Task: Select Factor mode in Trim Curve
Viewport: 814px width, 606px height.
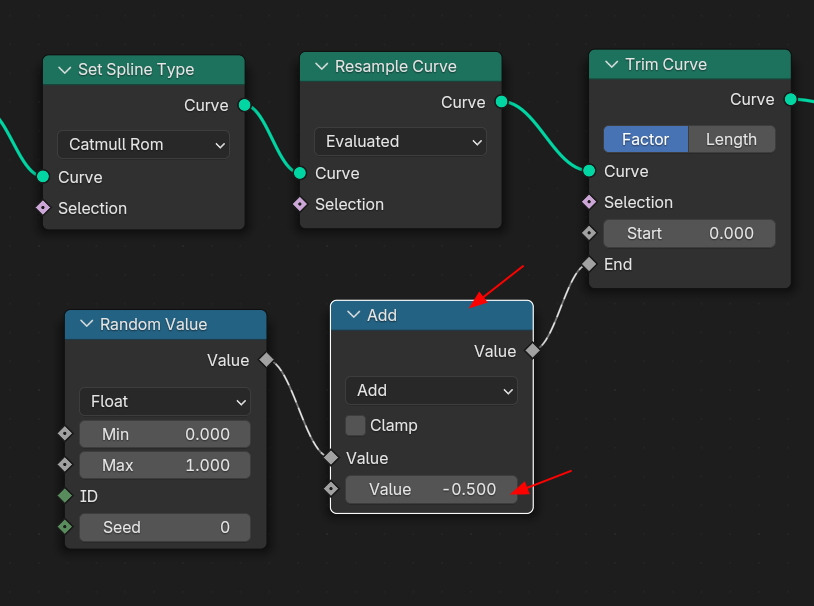Action: click(x=646, y=139)
